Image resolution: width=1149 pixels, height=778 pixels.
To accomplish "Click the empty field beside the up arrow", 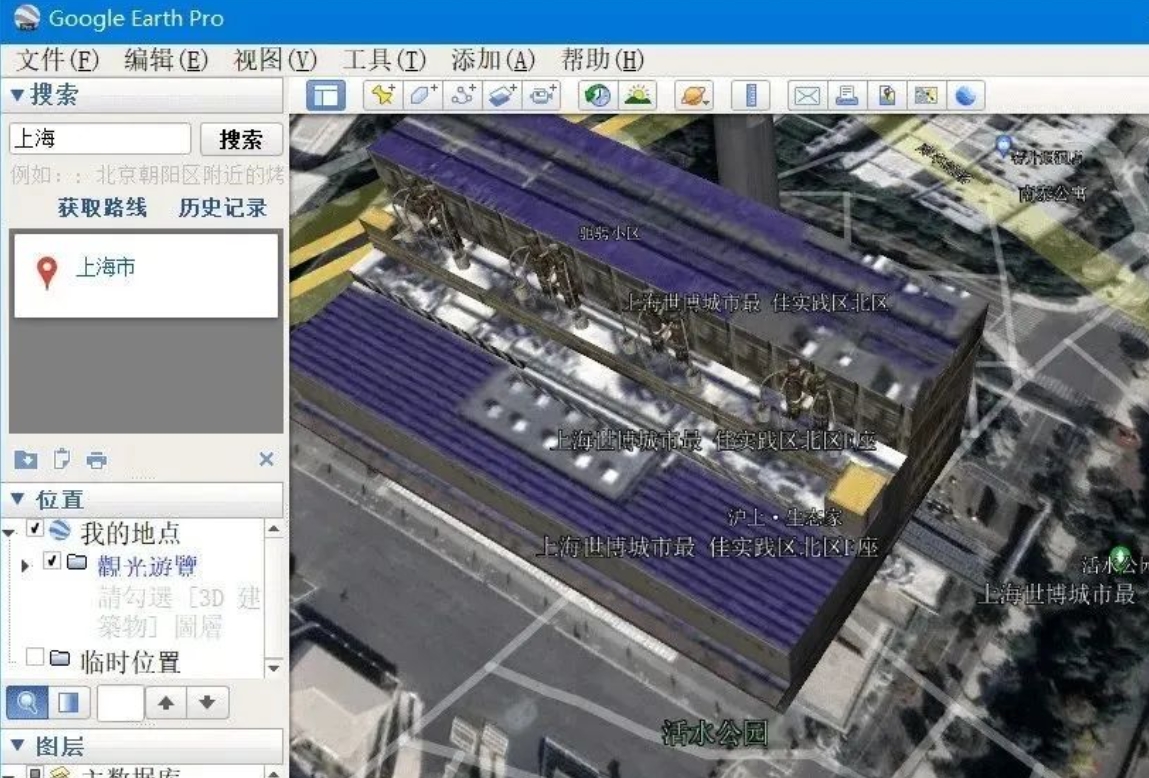I will coord(120,703).
